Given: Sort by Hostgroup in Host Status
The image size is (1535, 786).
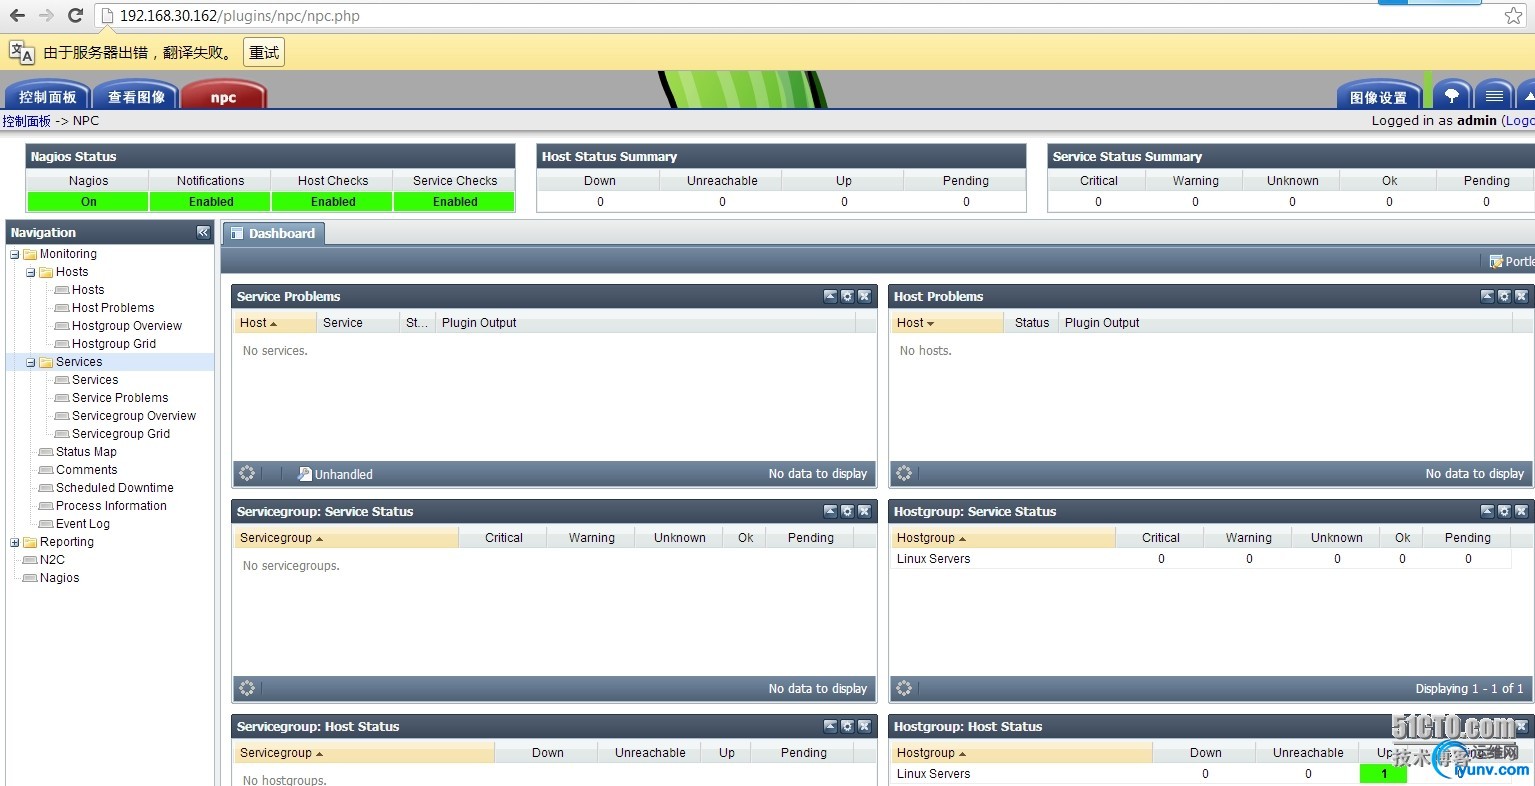Looking at the screenshot, I should (1021, 753).
